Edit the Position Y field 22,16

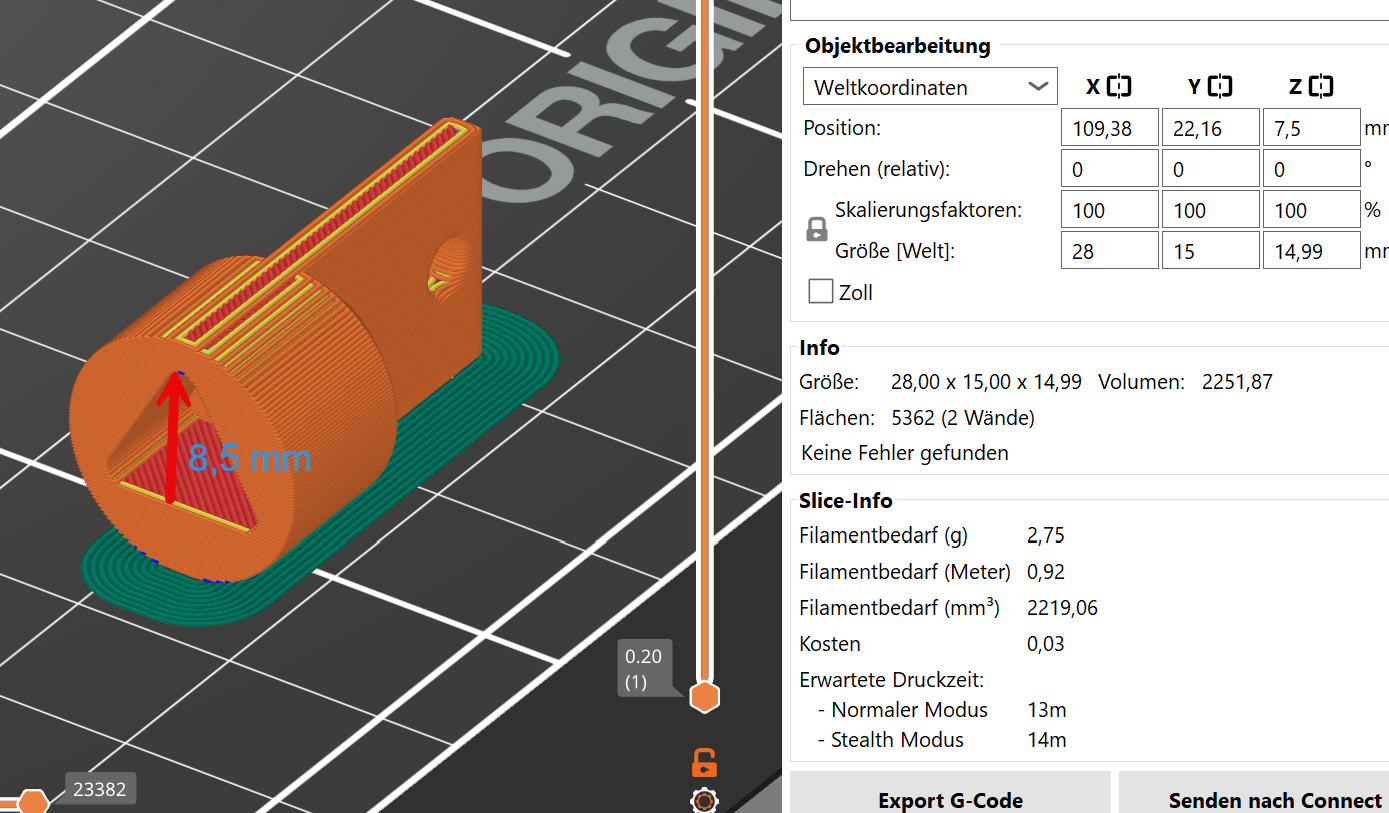click(1211, 128)
